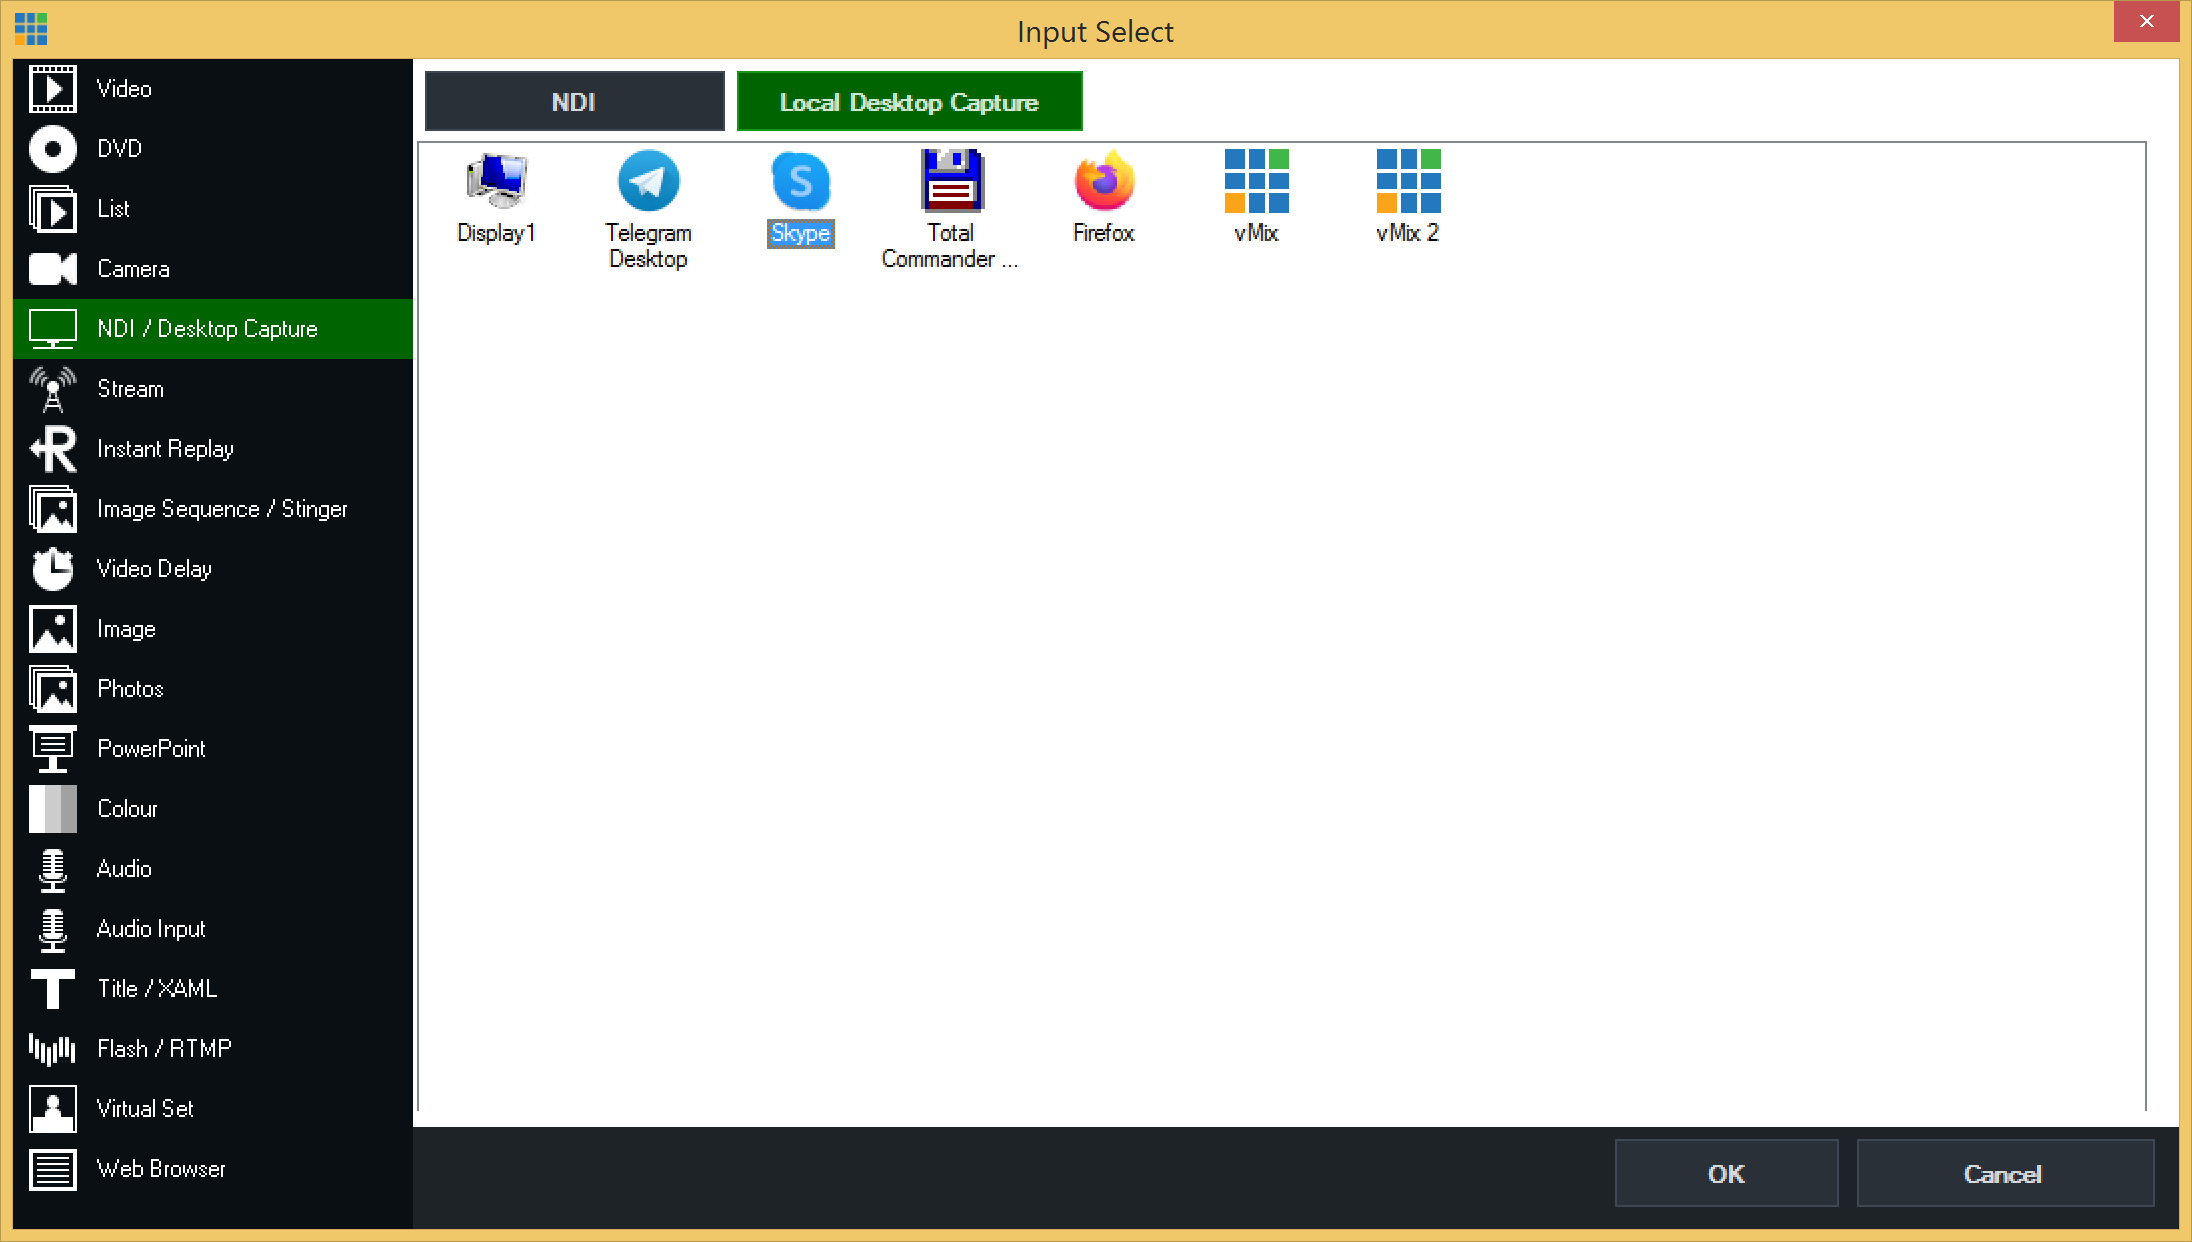Click the Telegram Desktop caption text
Viewport: 2192px width, 1242px height.
pyautogui.click(x=649, y=246)
